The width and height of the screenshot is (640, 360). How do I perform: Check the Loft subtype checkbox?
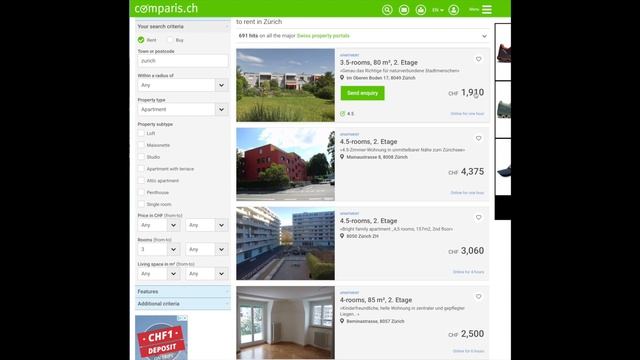pos(141,133)
